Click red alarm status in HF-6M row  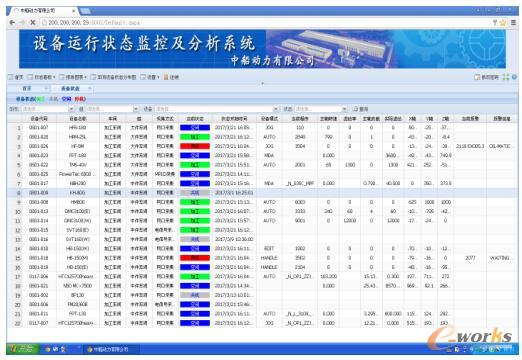(x=195, y=146)
